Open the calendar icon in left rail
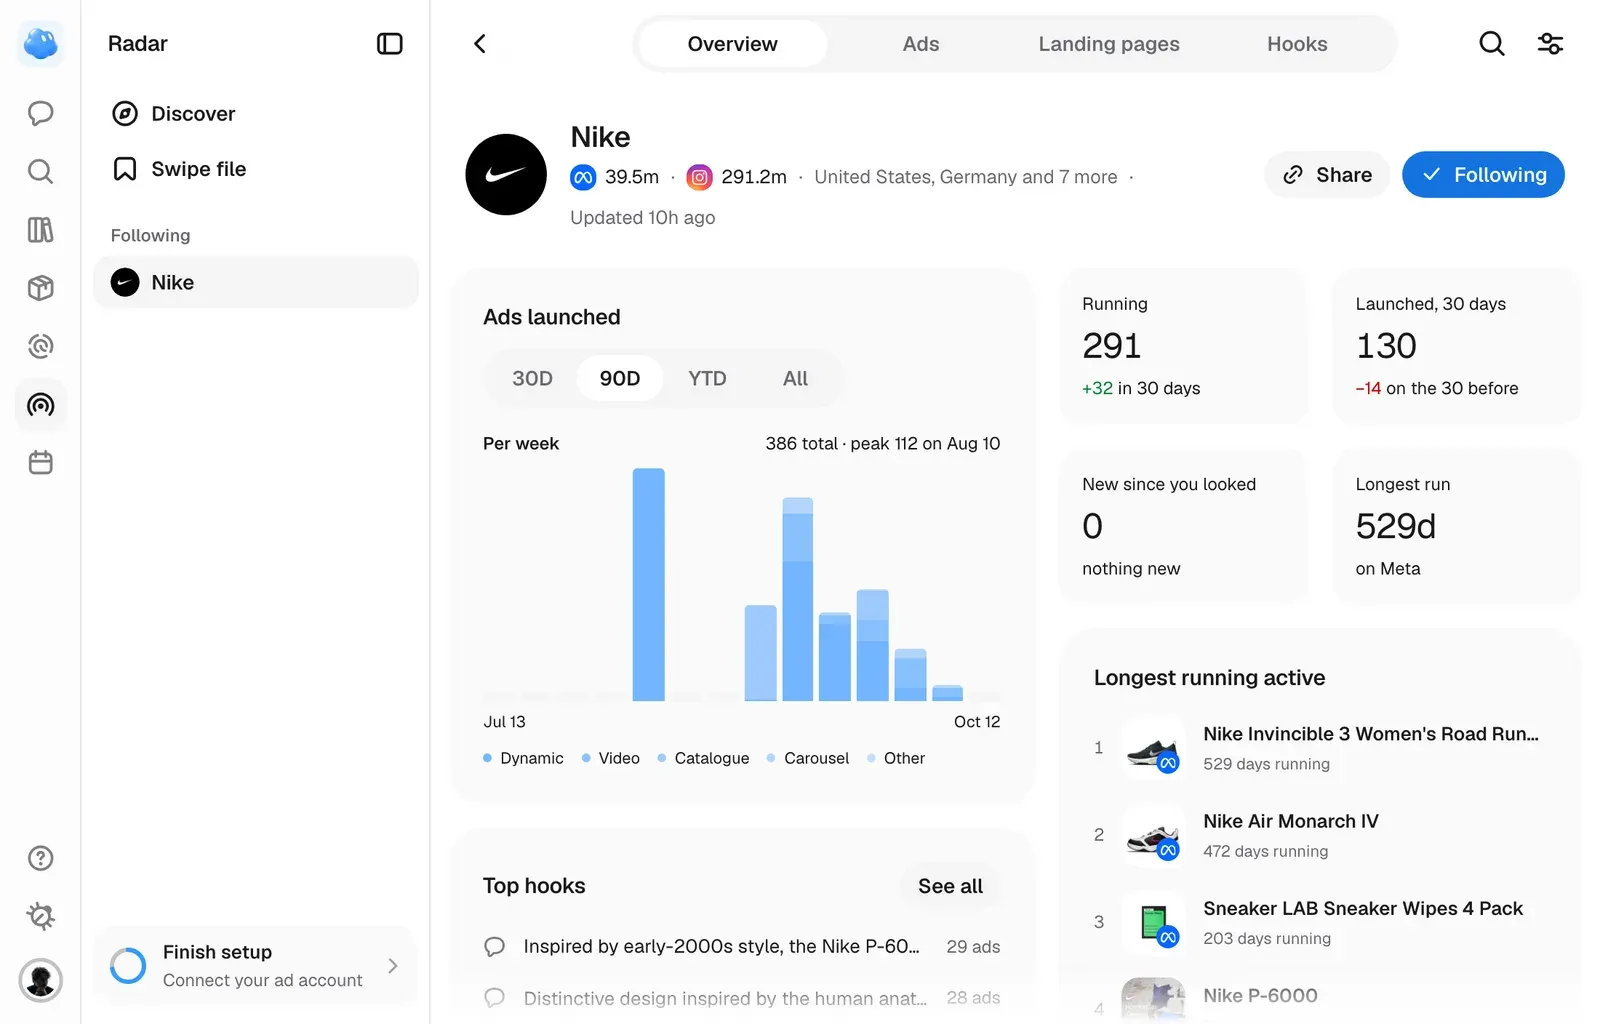The height and width of the screenshot is (1024, 1600). pos(40,463)
